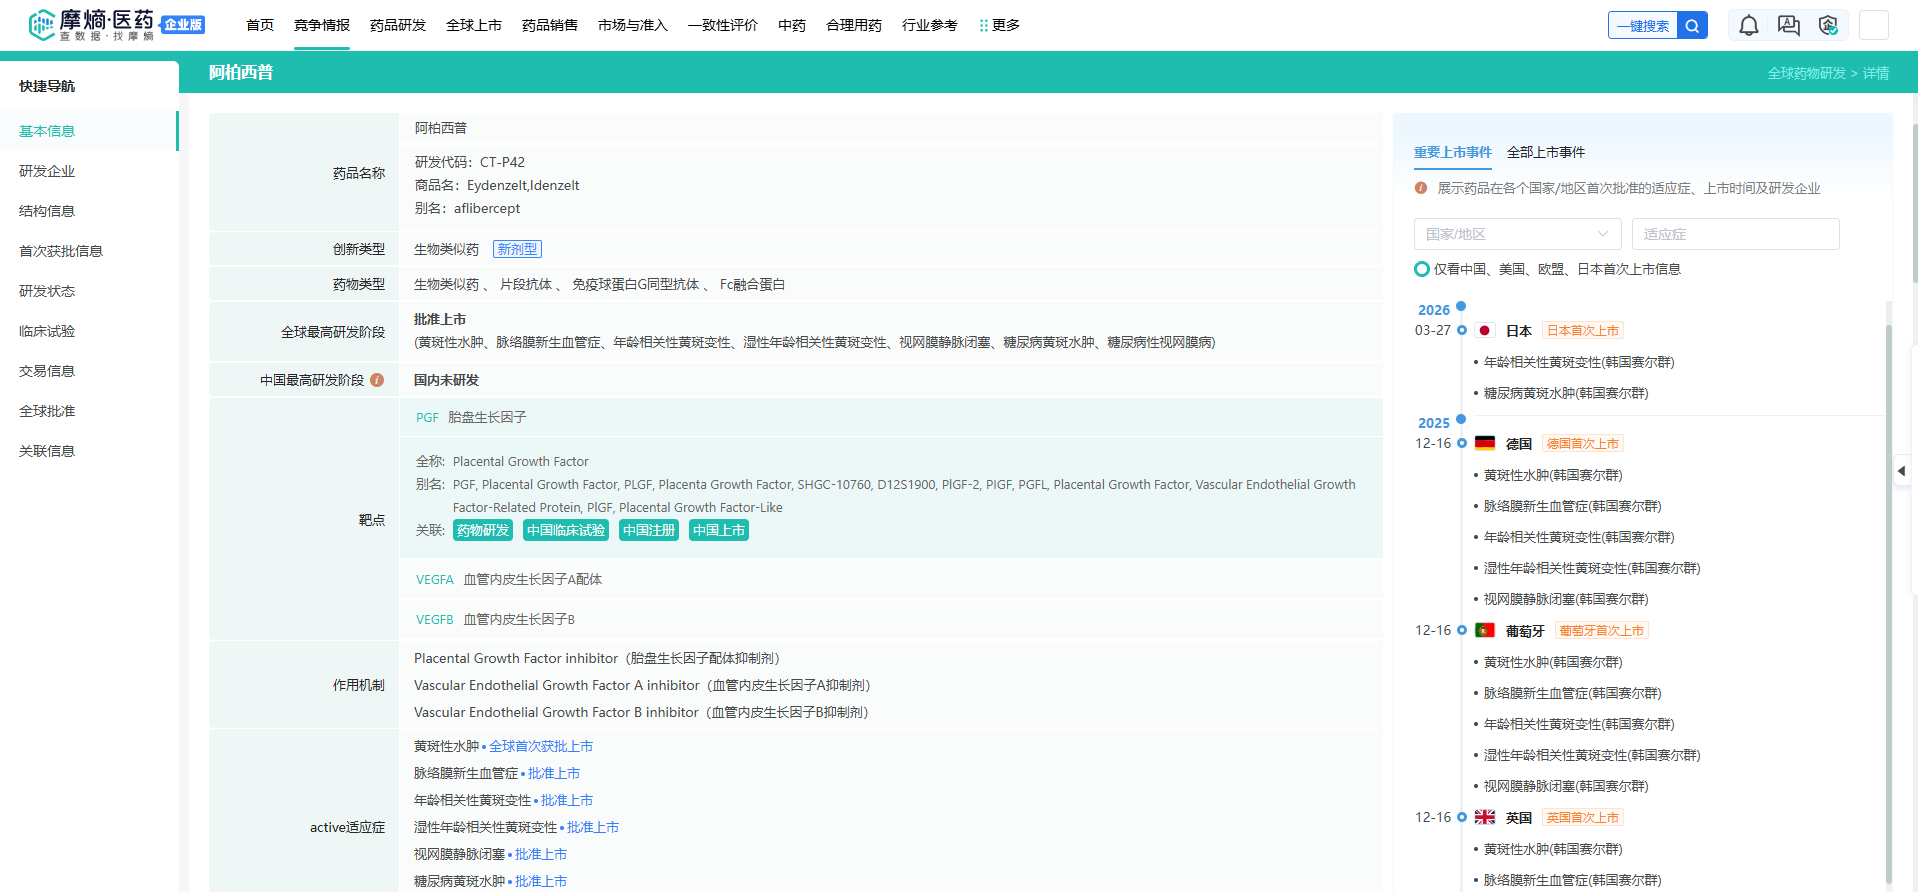Click the 葡萄牙首次上市 tag

[1602, 630]
